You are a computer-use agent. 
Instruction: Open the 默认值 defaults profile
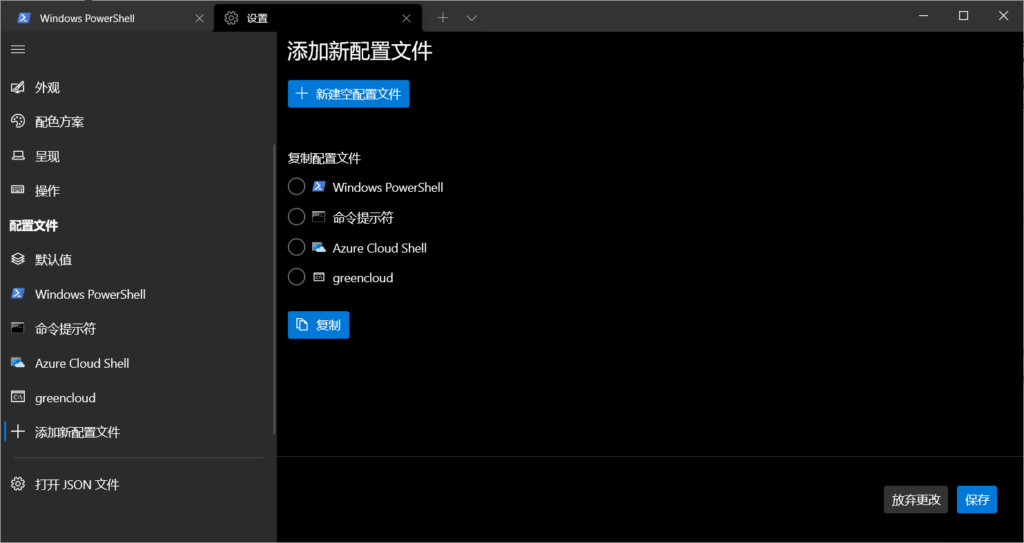138,259
